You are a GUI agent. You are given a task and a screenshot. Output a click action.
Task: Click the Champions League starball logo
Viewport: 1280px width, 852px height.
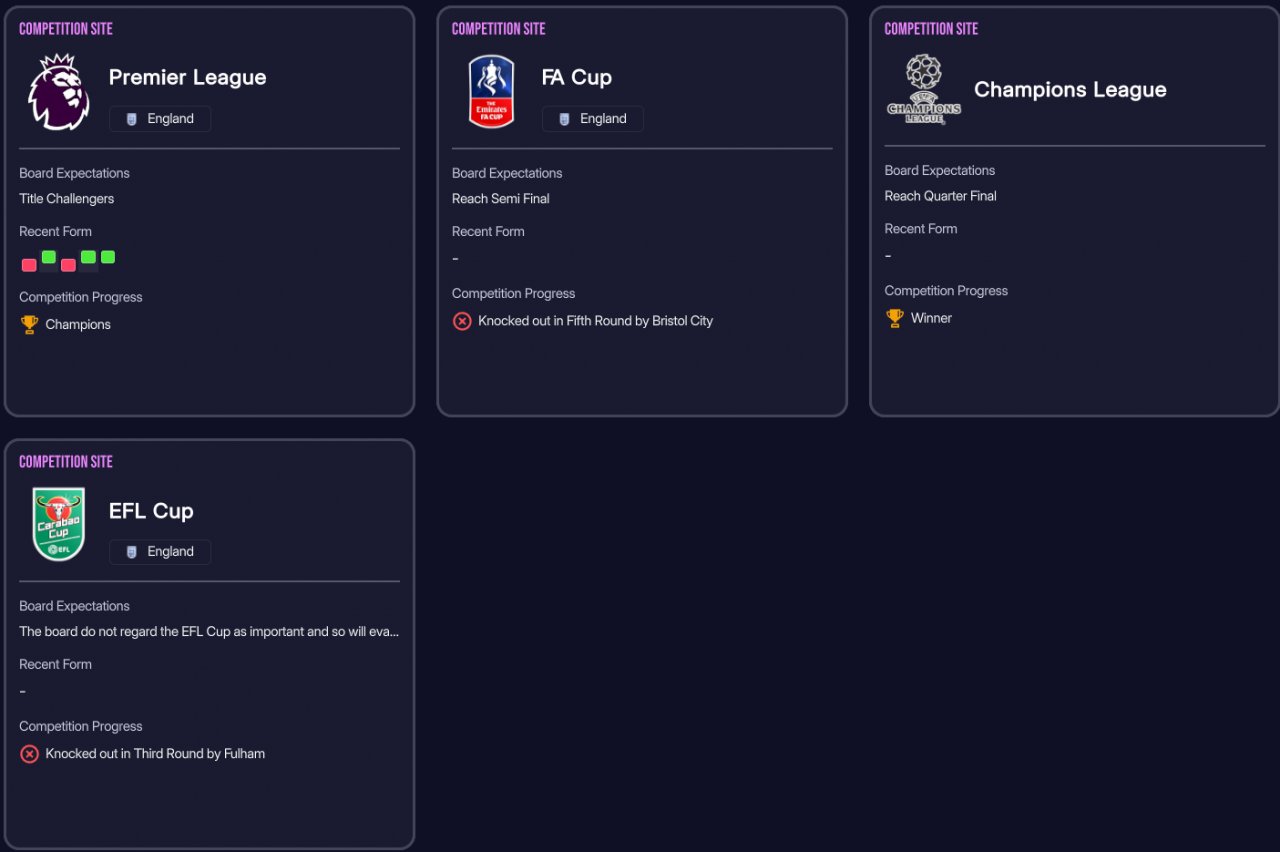[924, 89]
